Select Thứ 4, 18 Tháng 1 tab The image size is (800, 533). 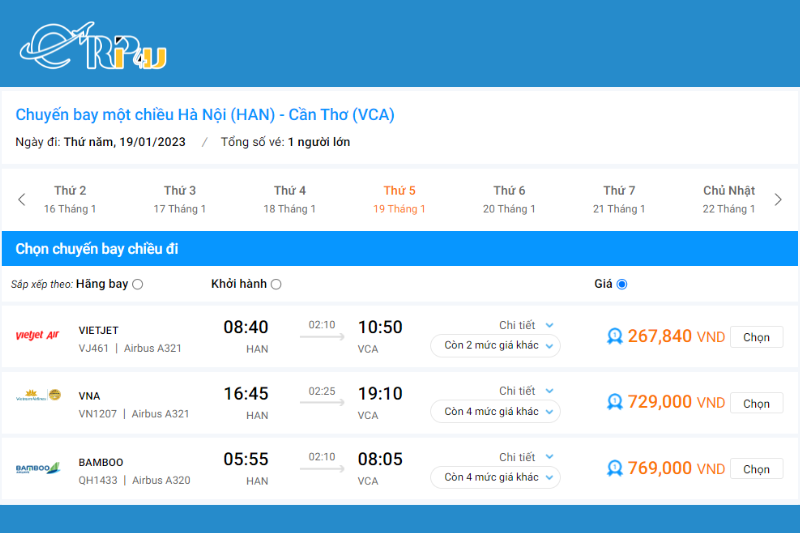tap(289, 199)
